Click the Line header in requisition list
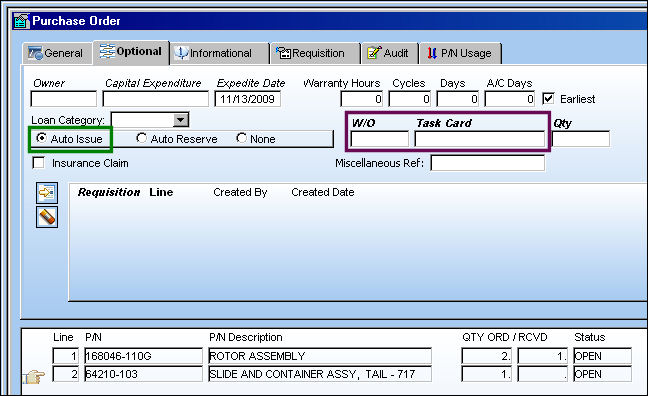Viewport: 648px width, 396px height. click(x=161, y=192)
